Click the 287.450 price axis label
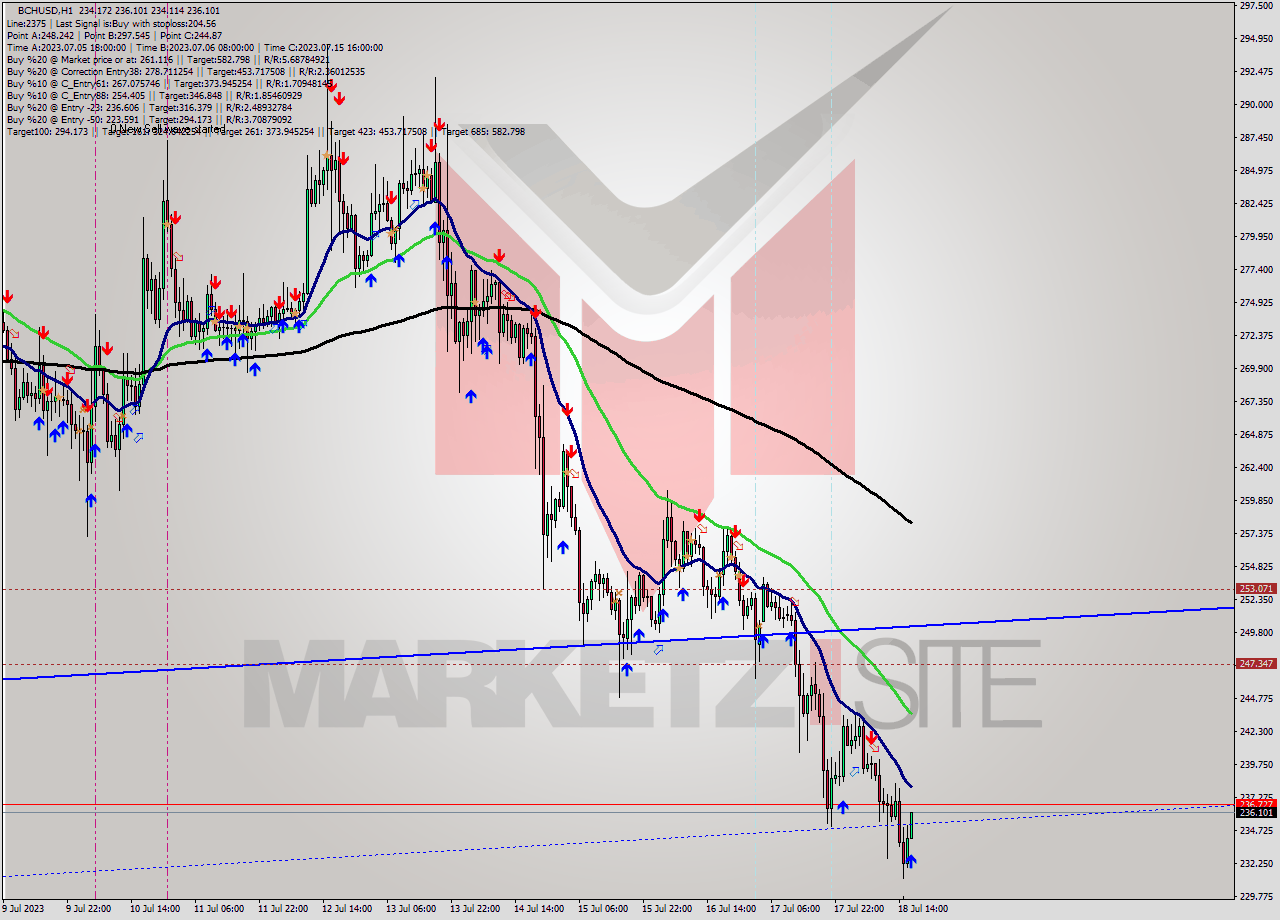Screen dimensions: 1280x920 [1255, 138]
